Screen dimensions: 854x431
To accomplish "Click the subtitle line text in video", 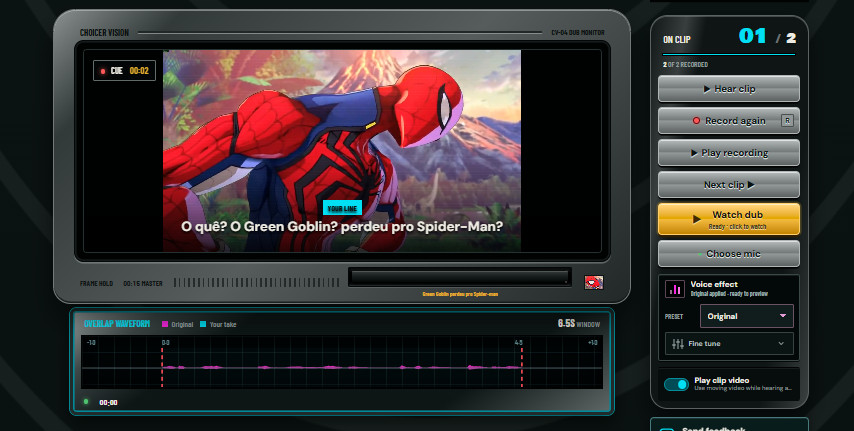I will point(342,227).
